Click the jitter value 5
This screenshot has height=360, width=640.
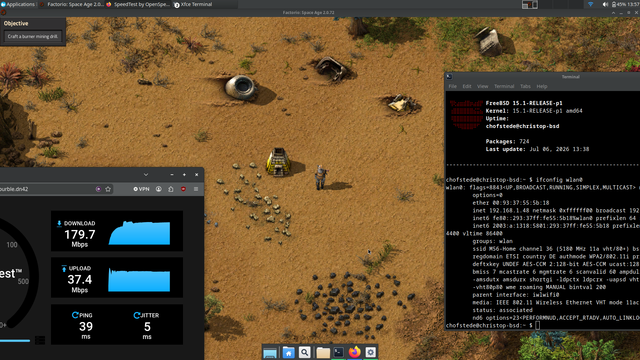(147, 327)
